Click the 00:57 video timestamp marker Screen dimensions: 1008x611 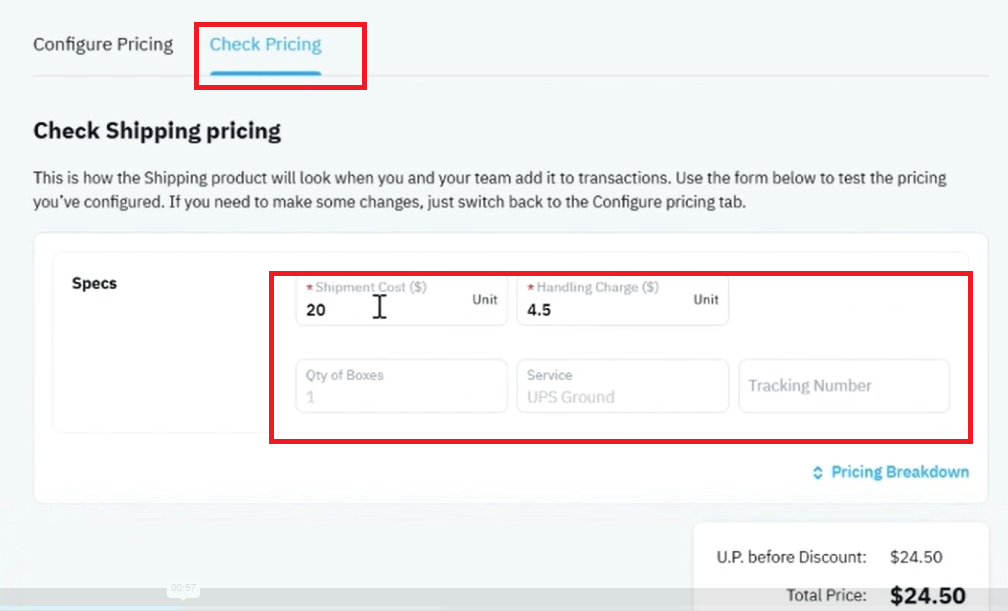tap(183, 588)
